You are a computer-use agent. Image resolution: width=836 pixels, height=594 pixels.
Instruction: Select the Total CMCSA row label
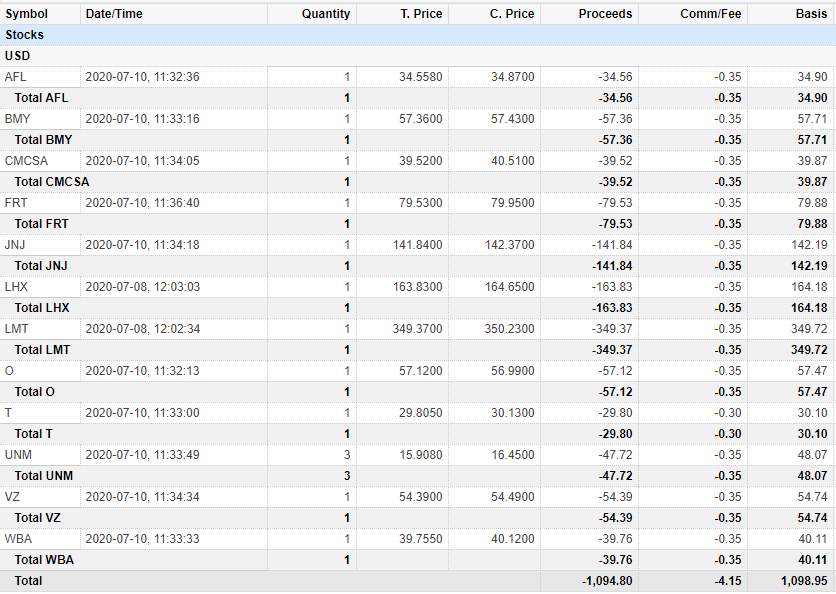coord(52,182)
